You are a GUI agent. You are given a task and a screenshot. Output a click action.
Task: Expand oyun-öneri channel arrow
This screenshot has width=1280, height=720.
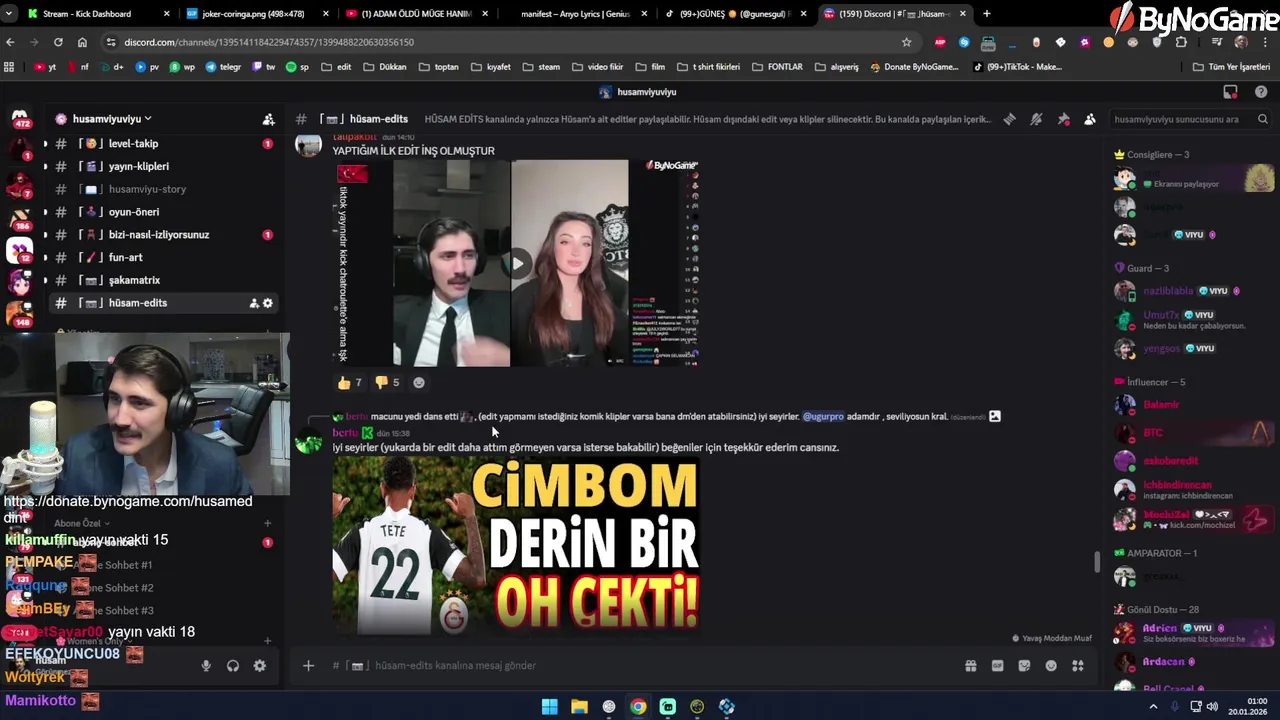click(45, 212)
